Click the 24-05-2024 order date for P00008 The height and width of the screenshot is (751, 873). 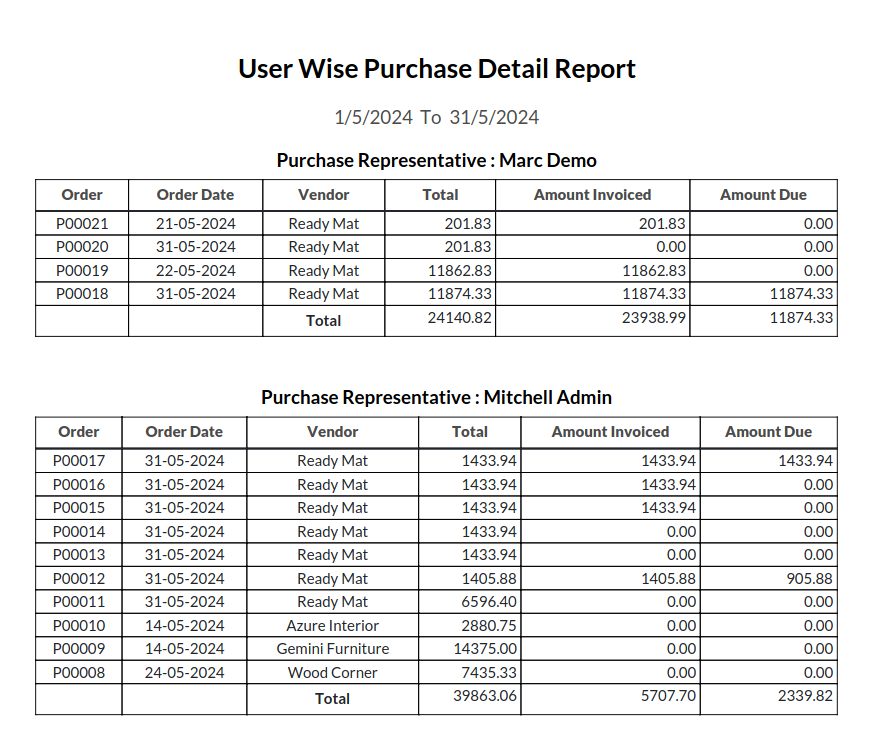tap(185, 673)
